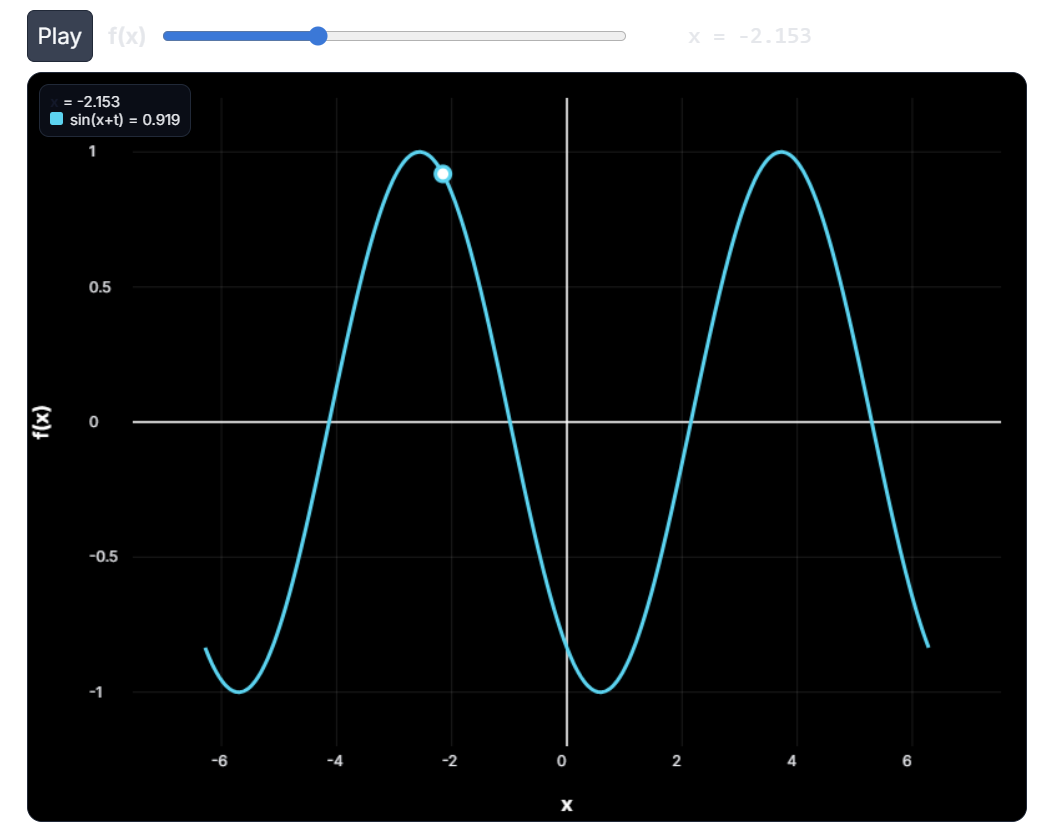Viewport: 1055px width, 830px height.
Task: Click the legend tooltip box in the top-left corner
Action: (114, 110)
